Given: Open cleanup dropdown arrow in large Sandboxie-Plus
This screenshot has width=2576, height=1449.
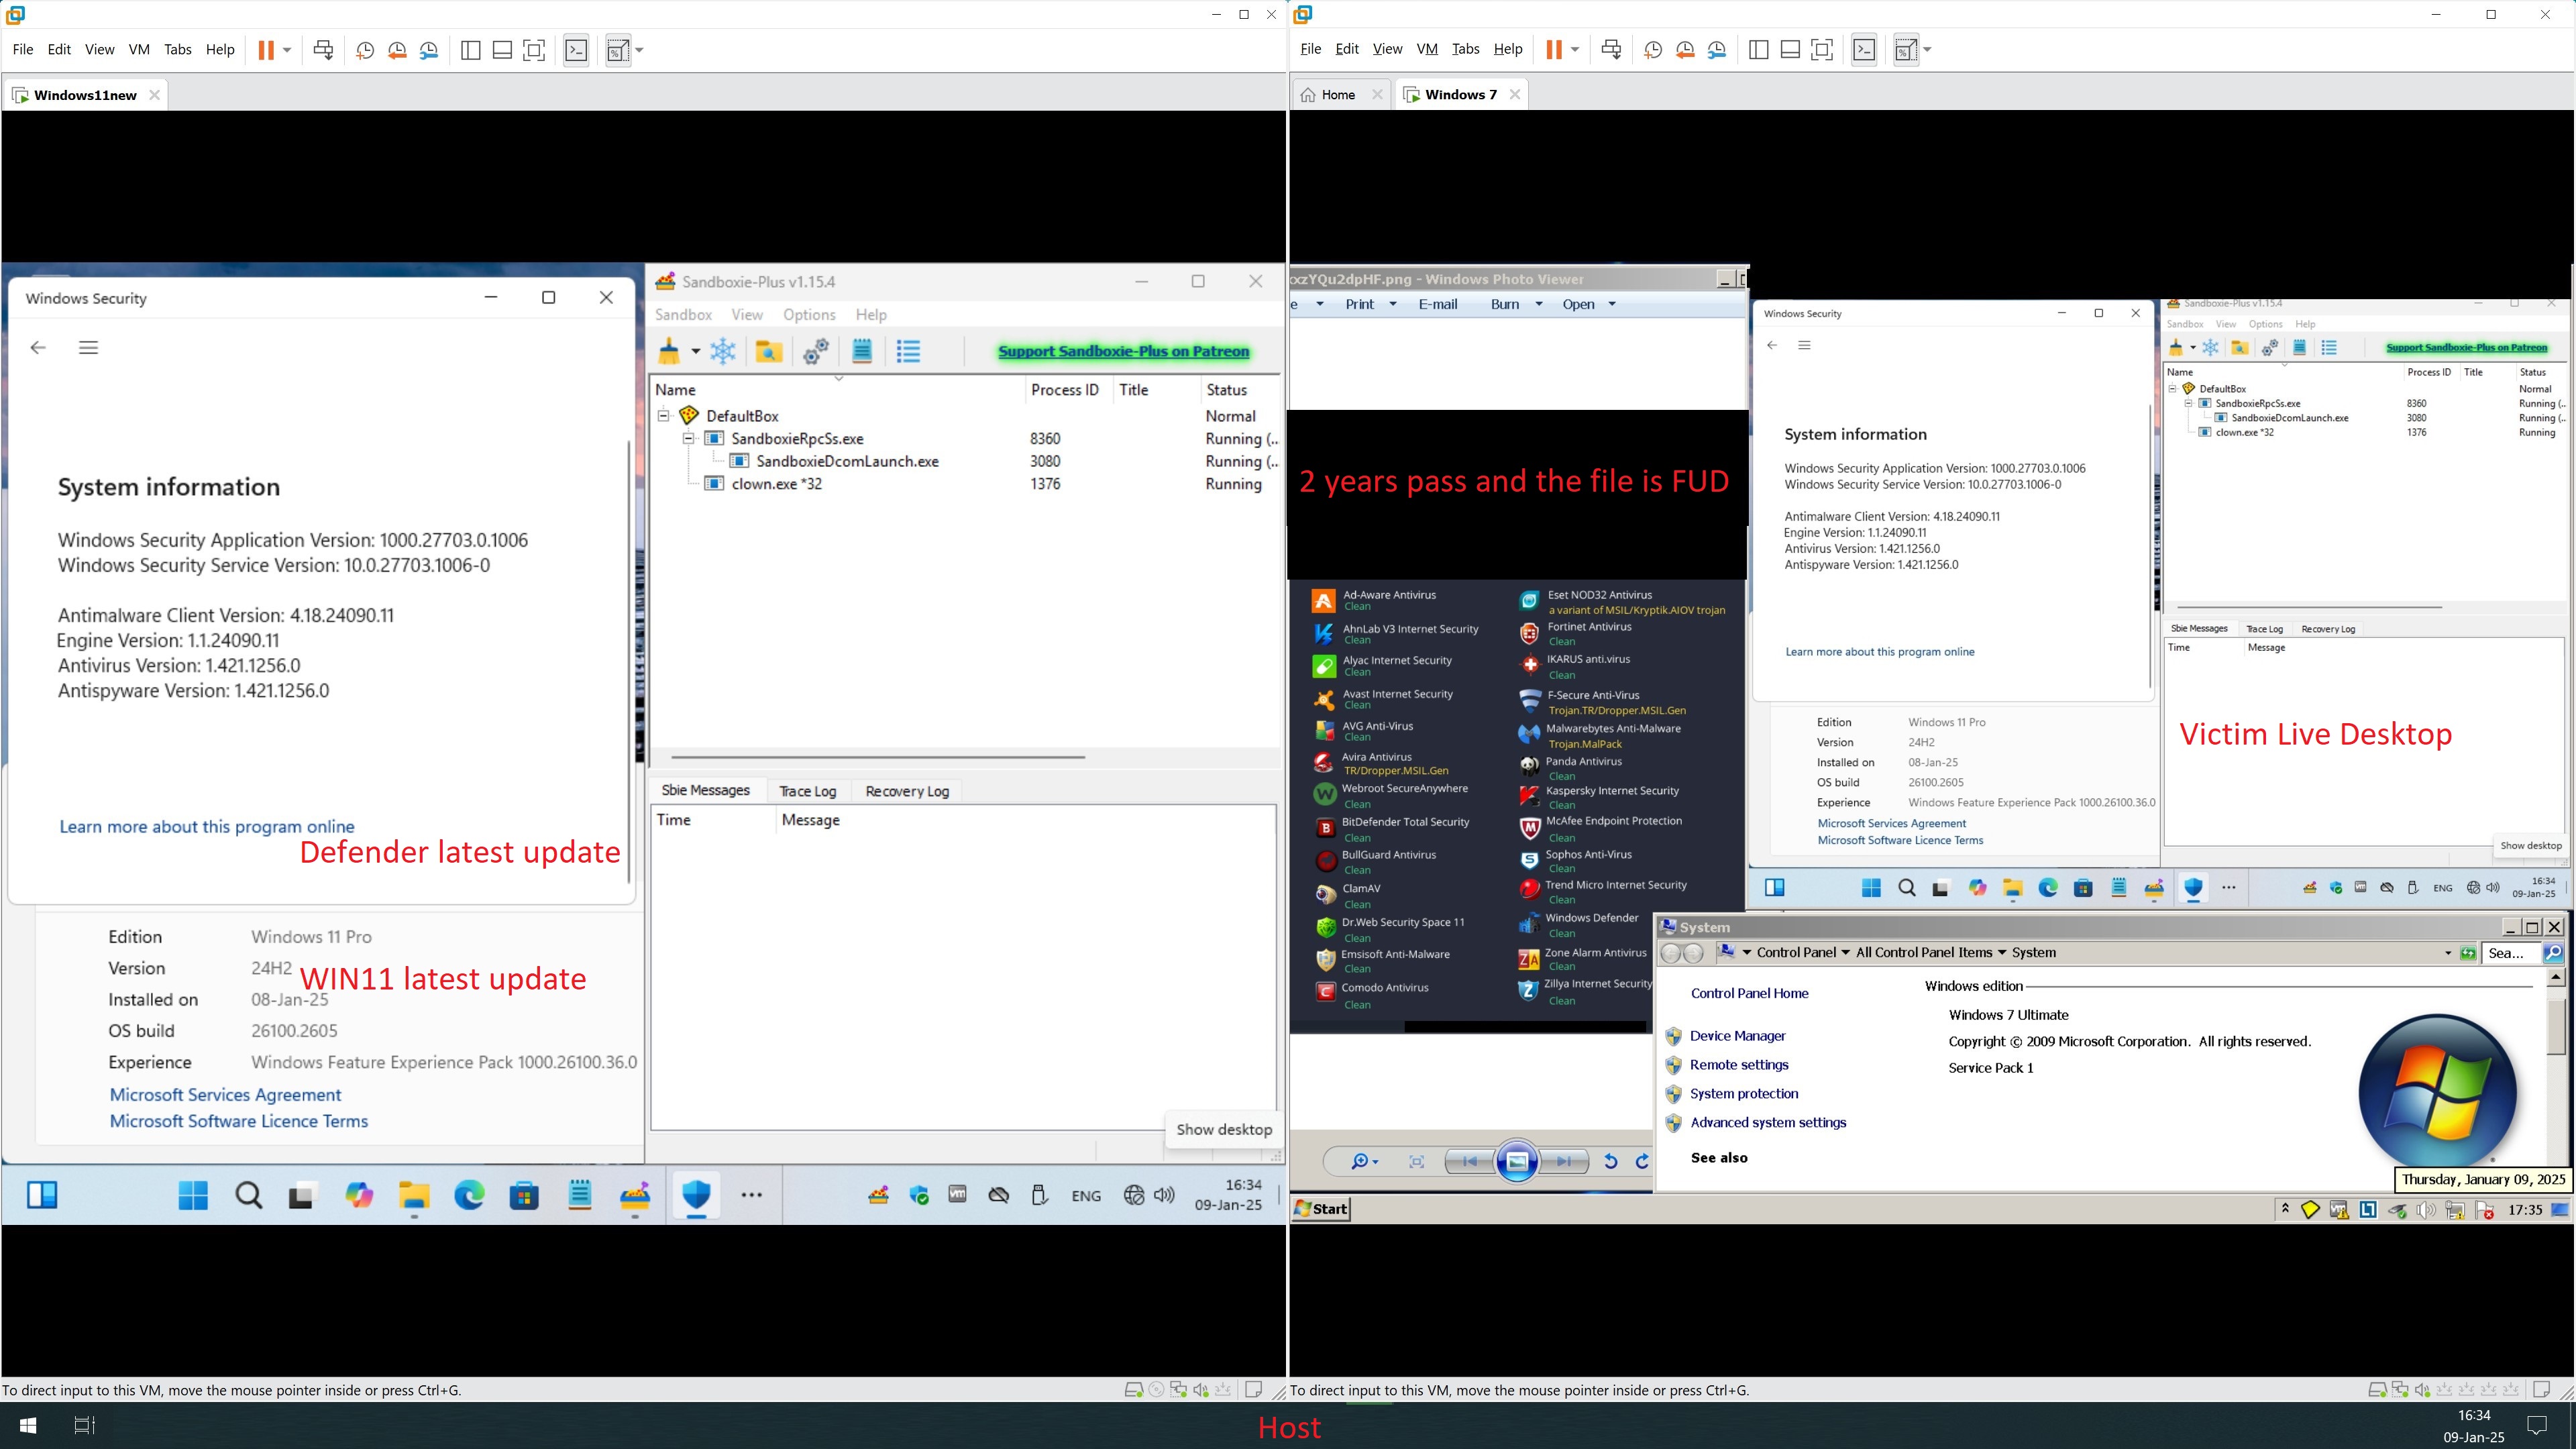Looking at the screenshot, I should [695, 351].
